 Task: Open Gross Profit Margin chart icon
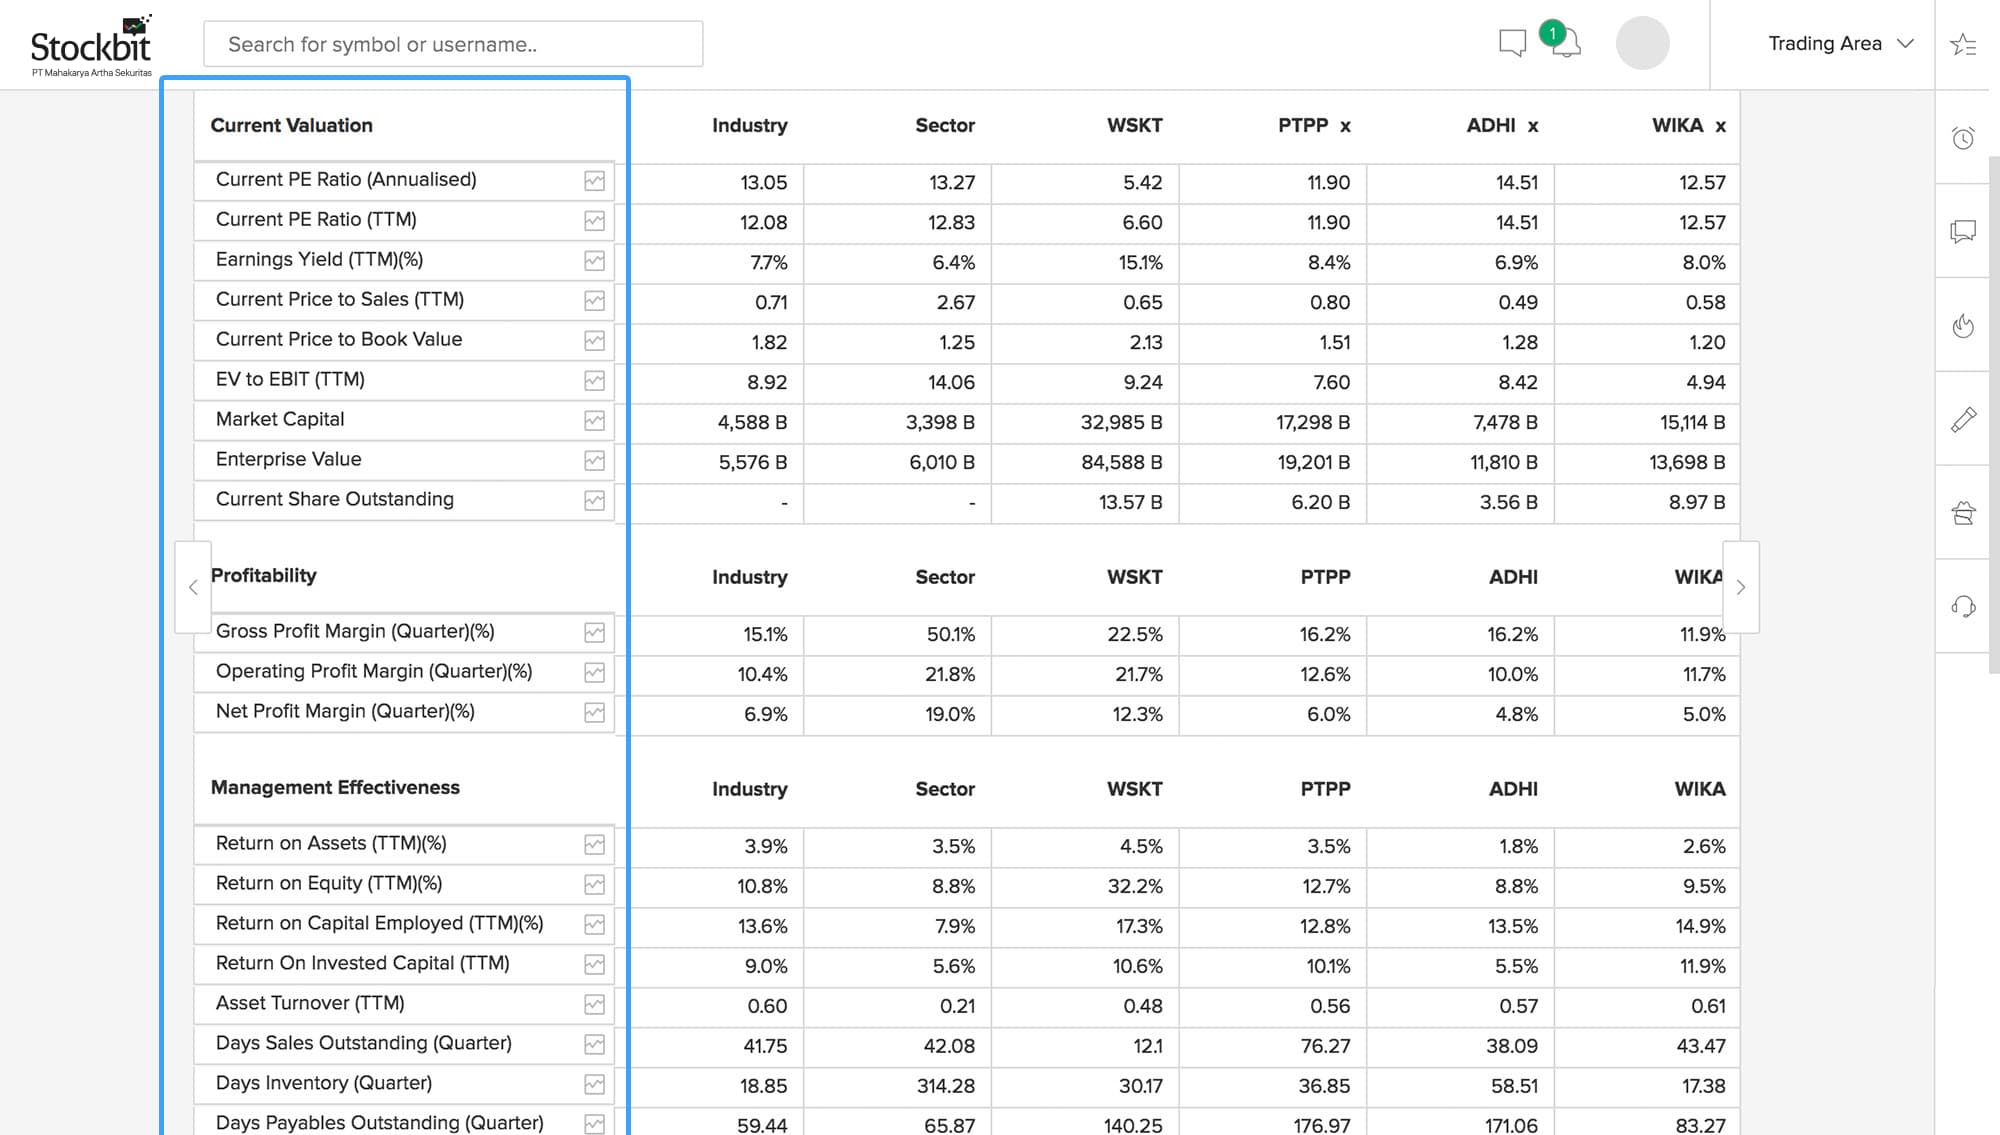pyautogui.click(x=594, y=633)
